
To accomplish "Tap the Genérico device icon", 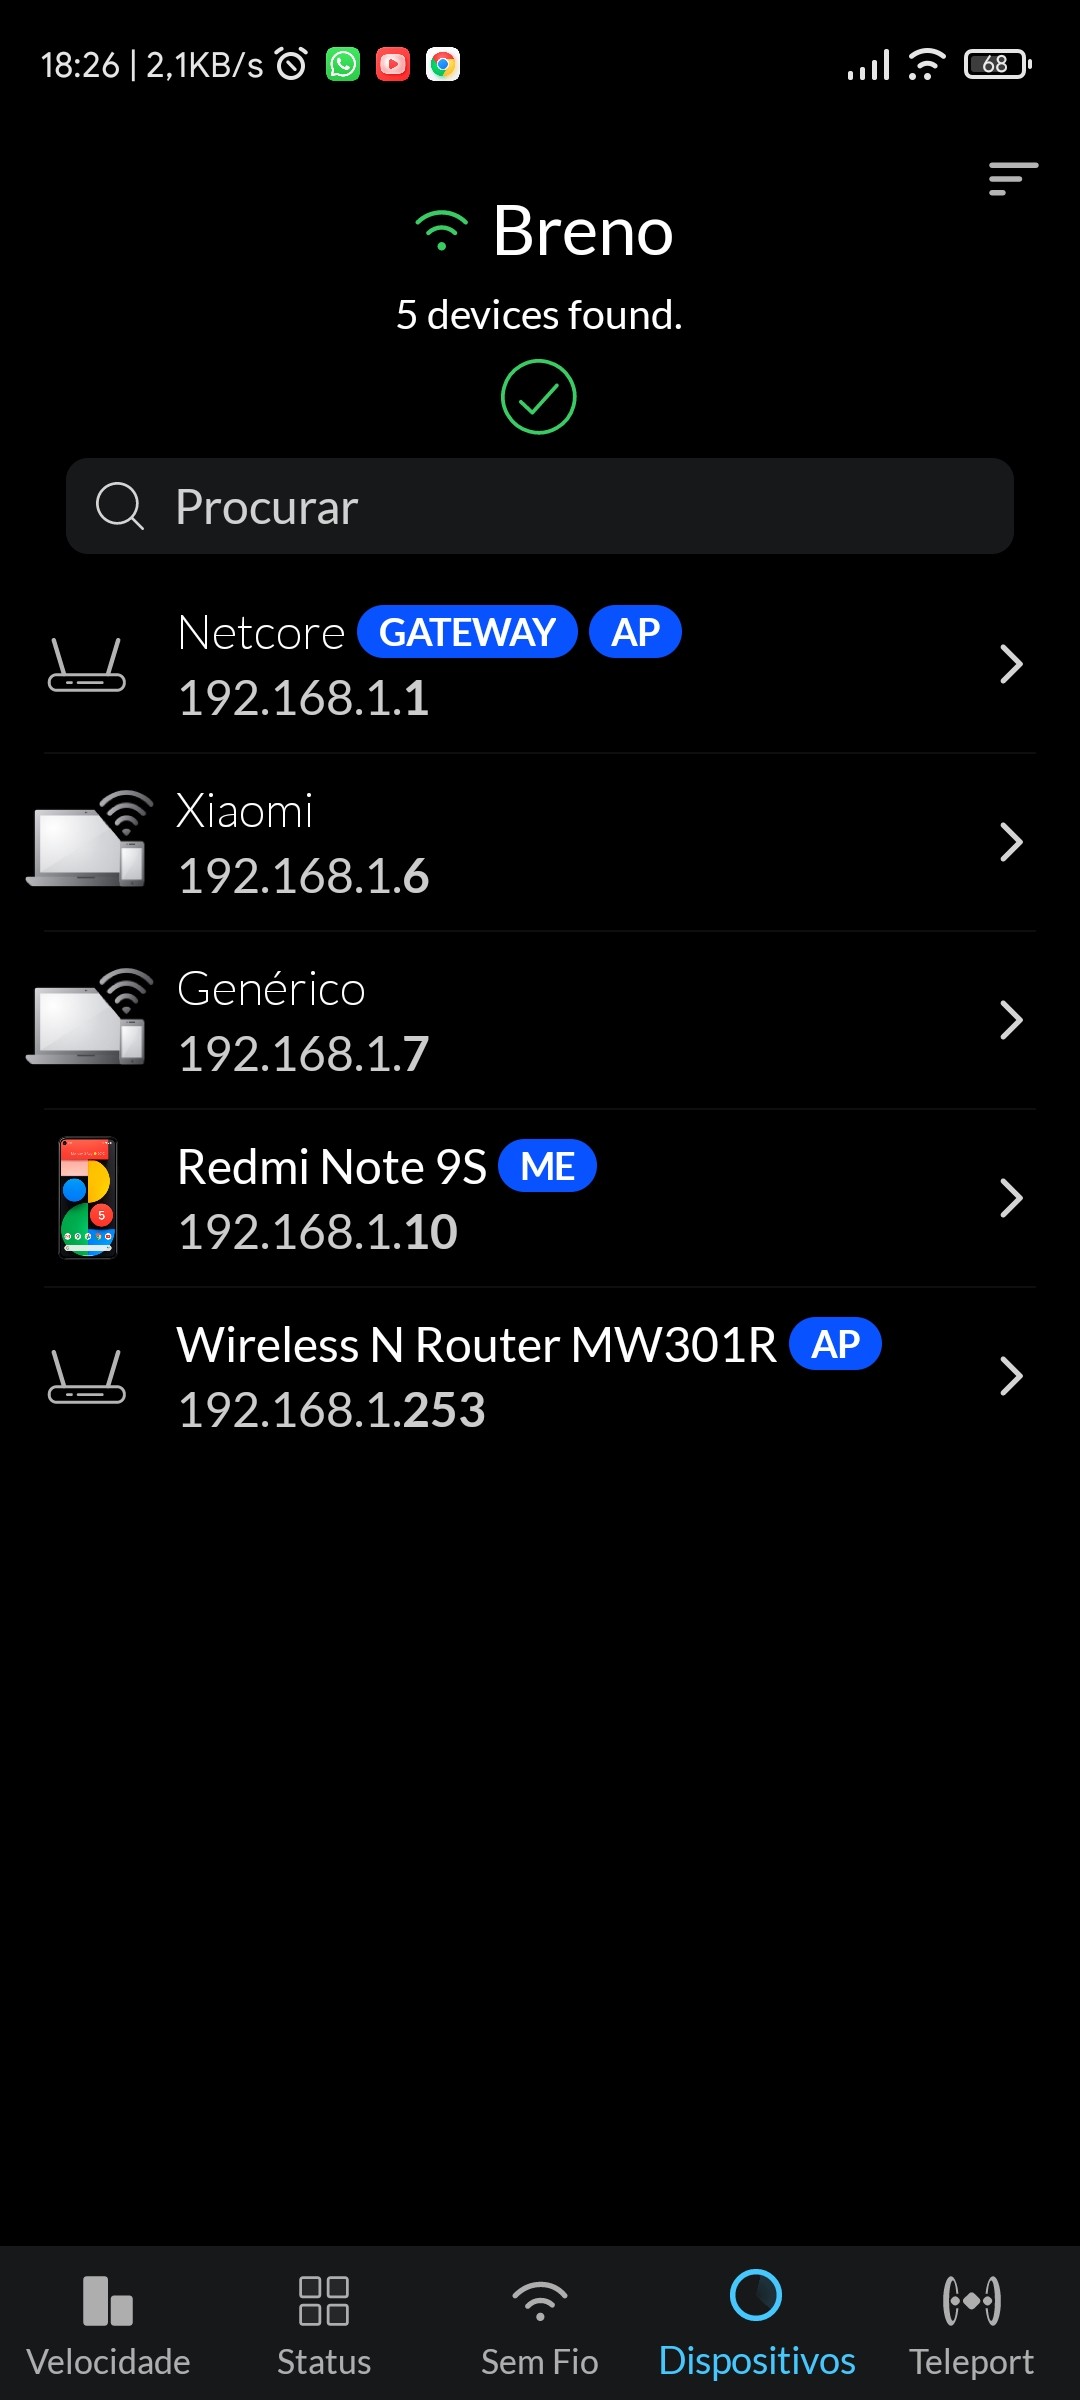I will [90, 1018].
